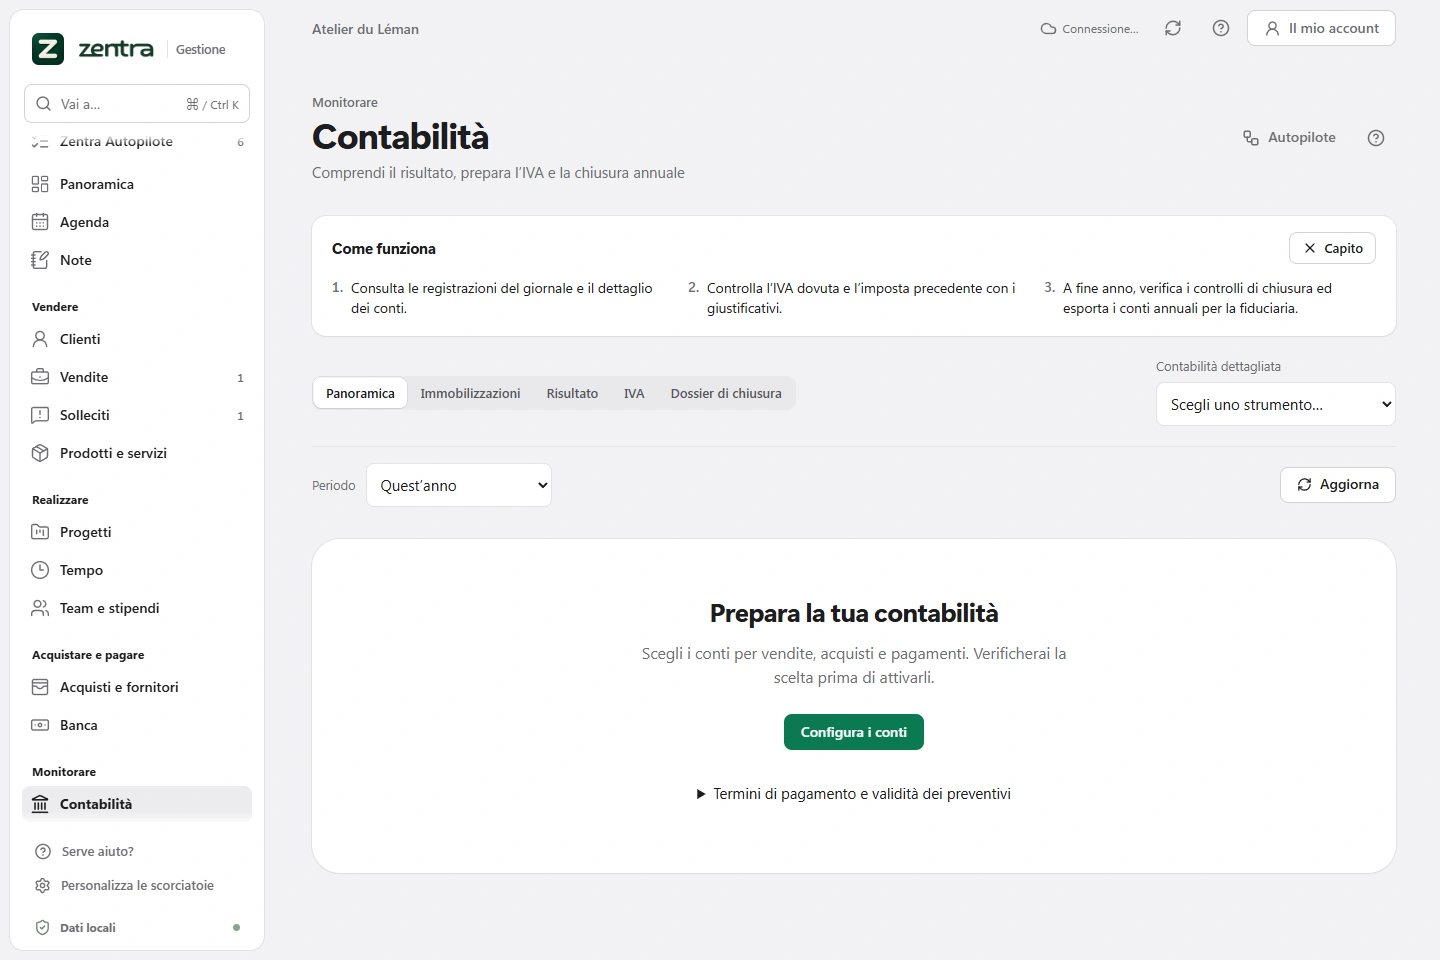Image resolution: width=1440 pixels, height=960 pixels.
Task: Dismiss info card with Capito button
Action: [1333, 248]
